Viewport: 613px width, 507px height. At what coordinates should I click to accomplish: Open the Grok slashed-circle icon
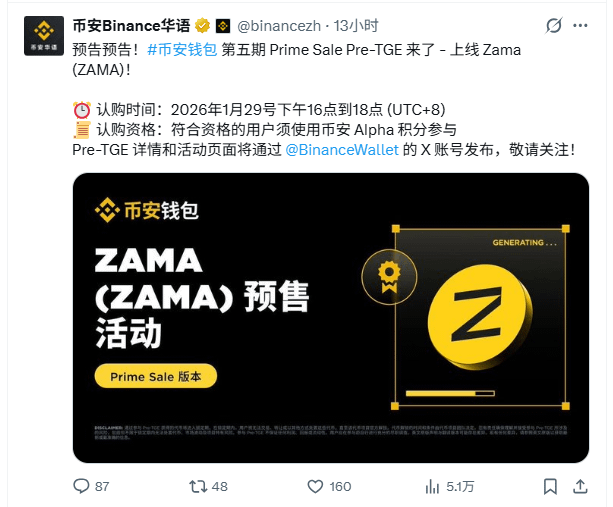(x=554, y=26)
